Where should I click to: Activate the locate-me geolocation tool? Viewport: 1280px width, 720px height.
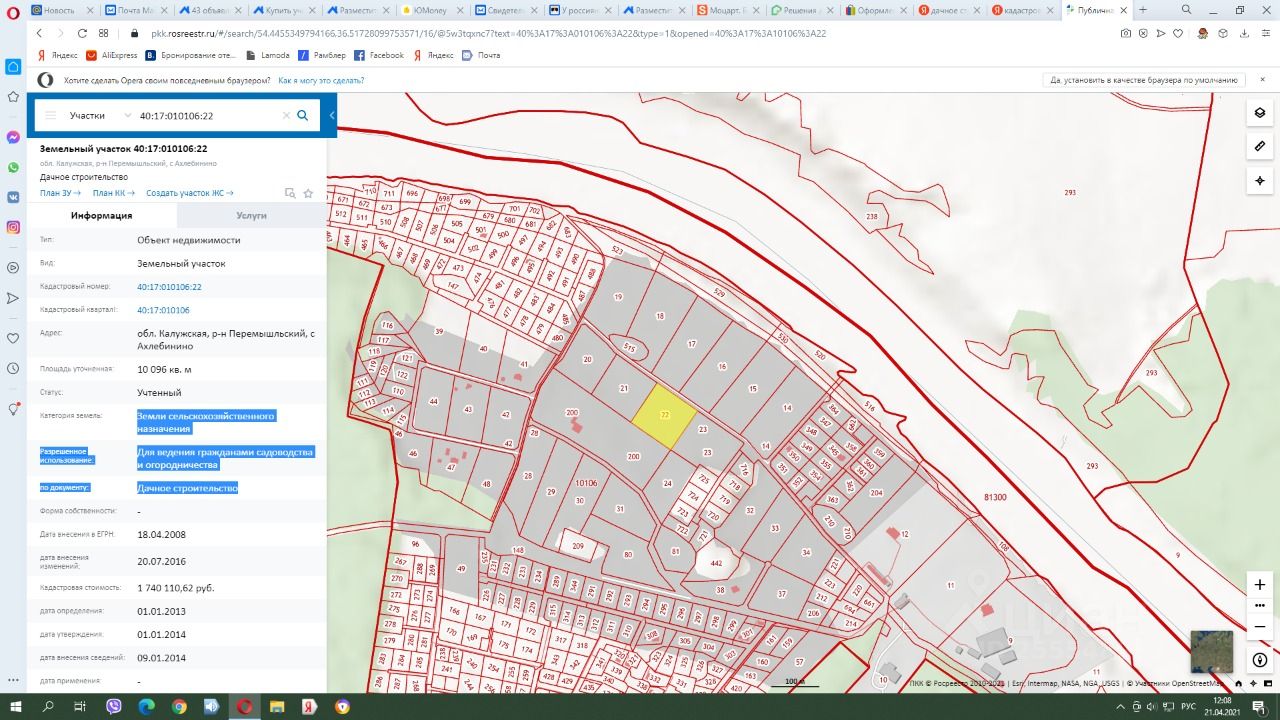click(1259, 181)
